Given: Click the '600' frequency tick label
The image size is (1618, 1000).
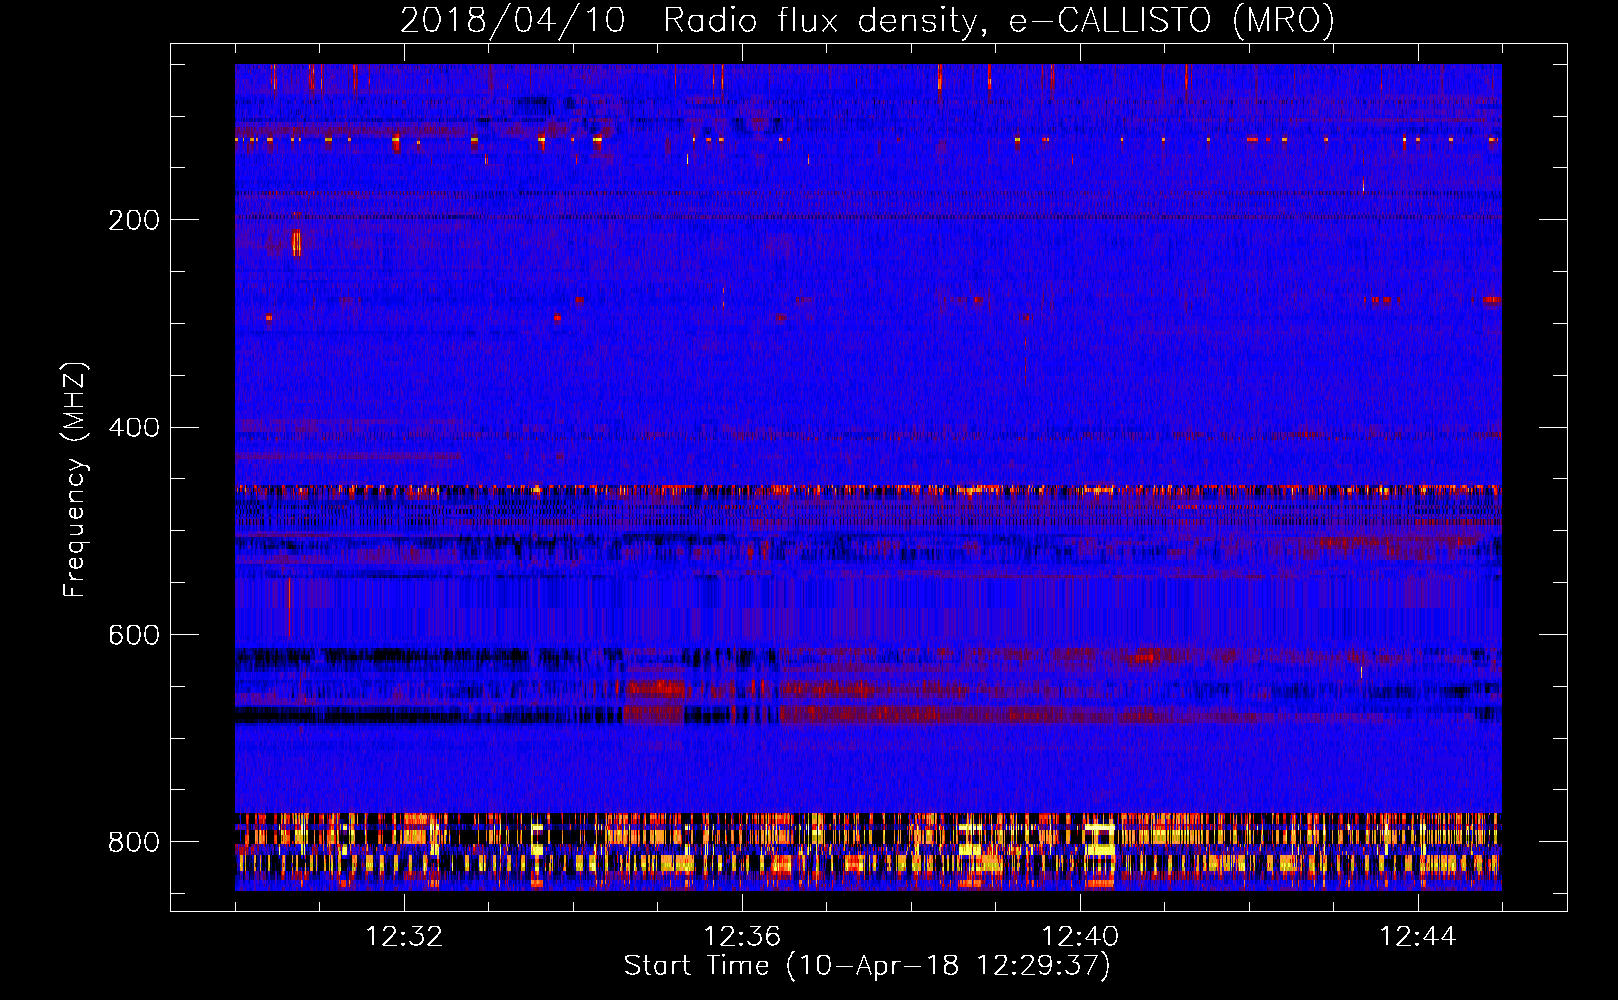Looking at the screenshot, I should pyautogui.click(x=134, y=636).
